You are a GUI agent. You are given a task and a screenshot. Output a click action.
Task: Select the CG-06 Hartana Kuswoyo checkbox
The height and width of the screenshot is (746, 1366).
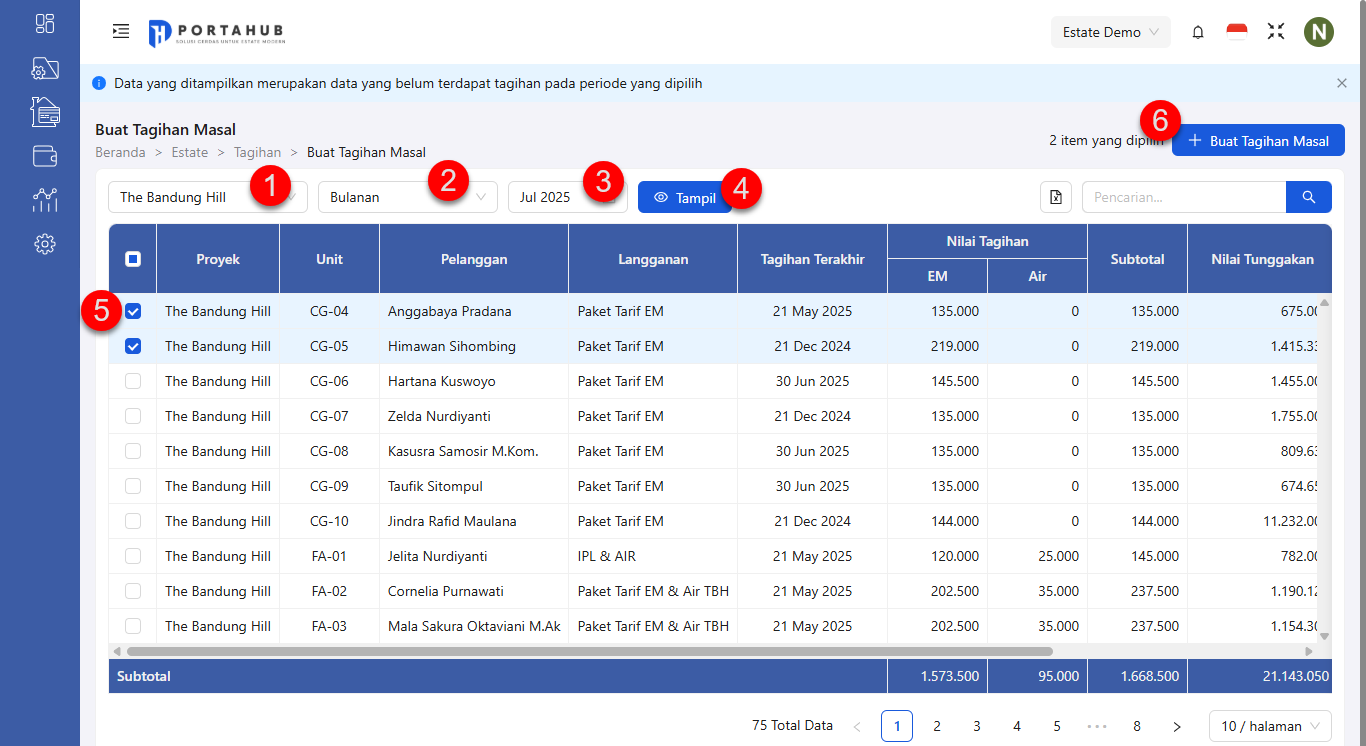tap(133, 381)
